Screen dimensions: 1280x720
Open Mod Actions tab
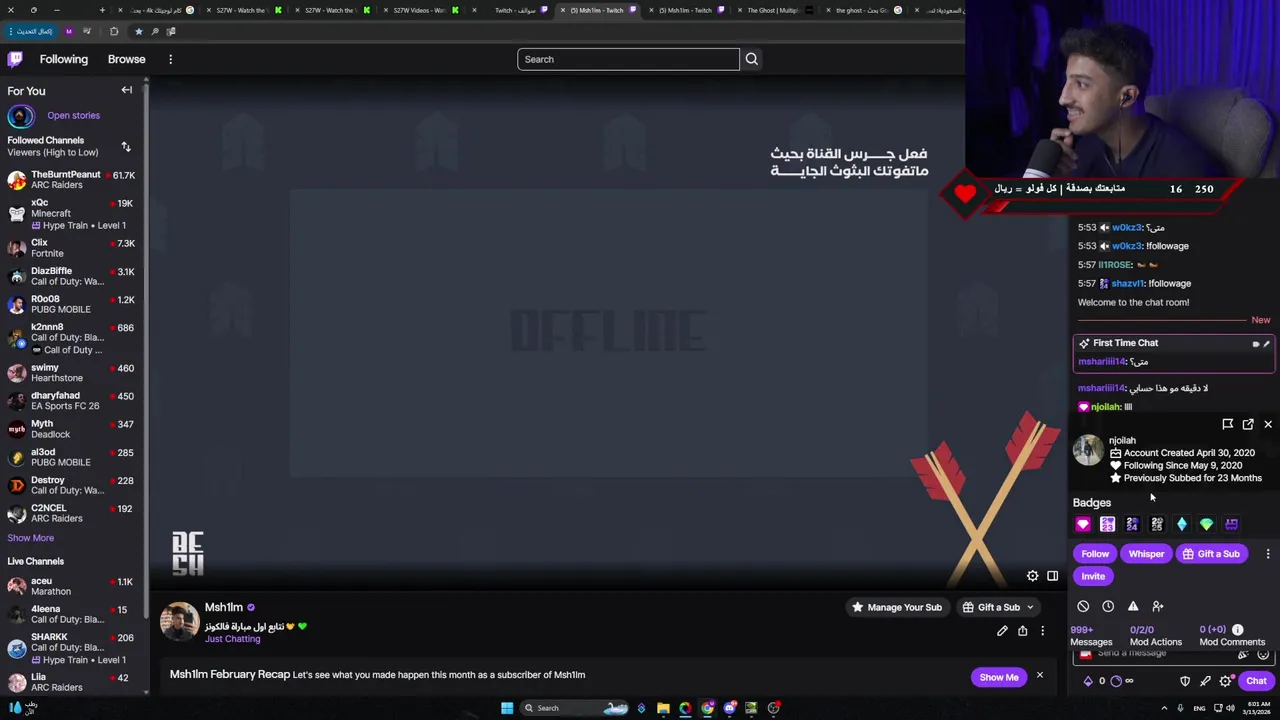[x=1155, y=636]
